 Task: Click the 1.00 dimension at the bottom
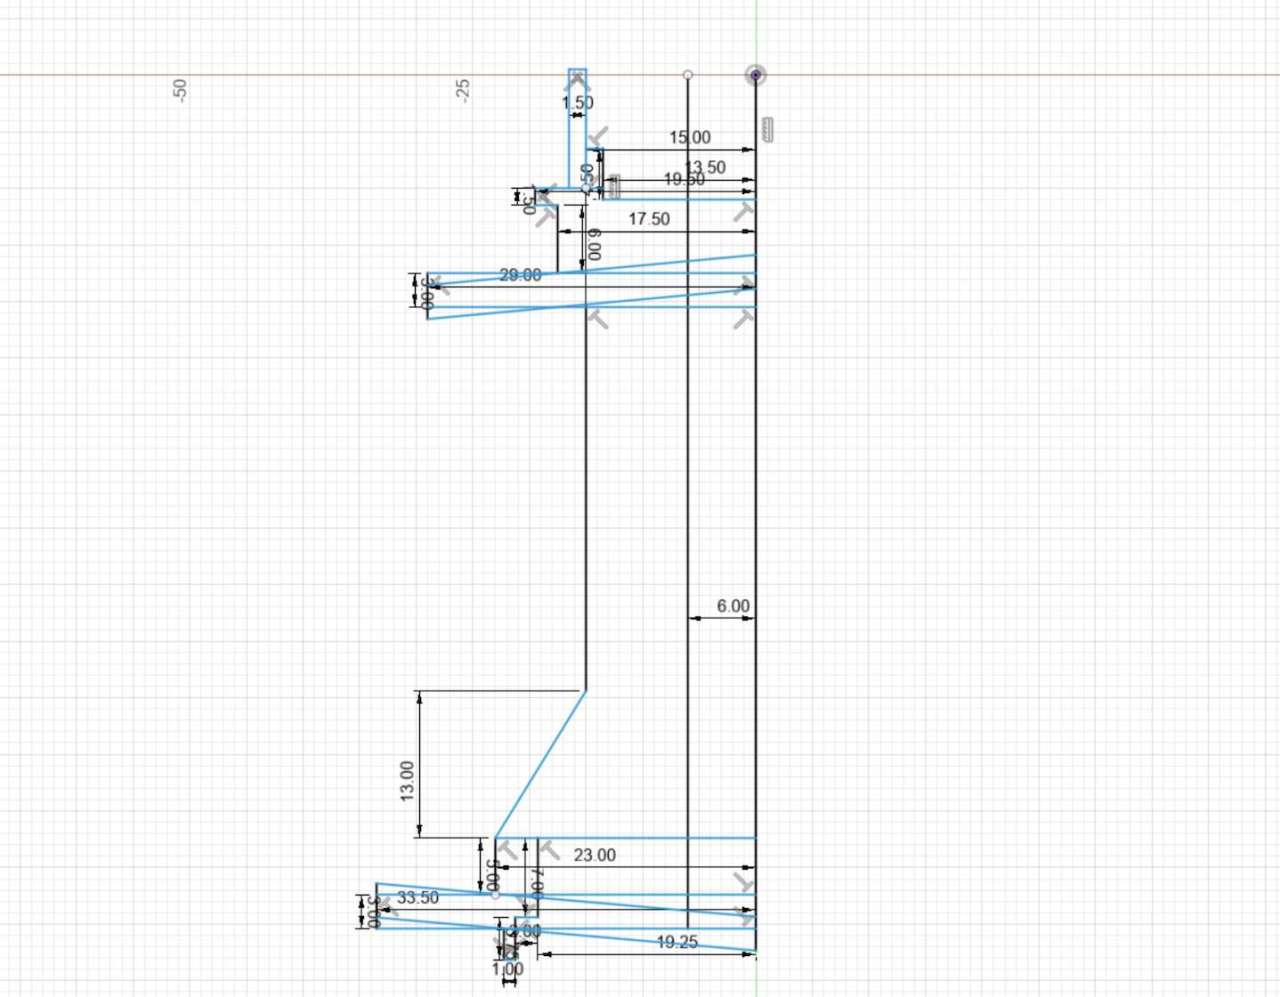(507, 968)
